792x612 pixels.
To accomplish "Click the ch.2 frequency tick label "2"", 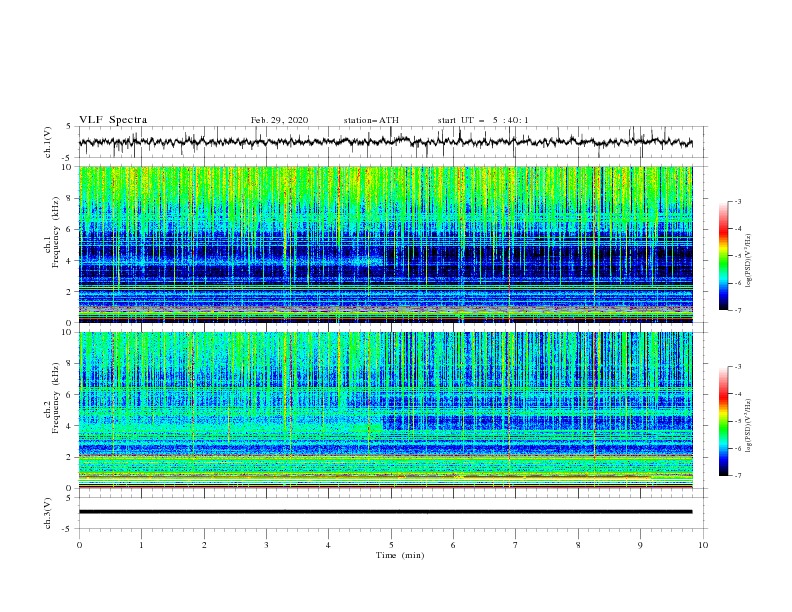I will pos(71,457).
